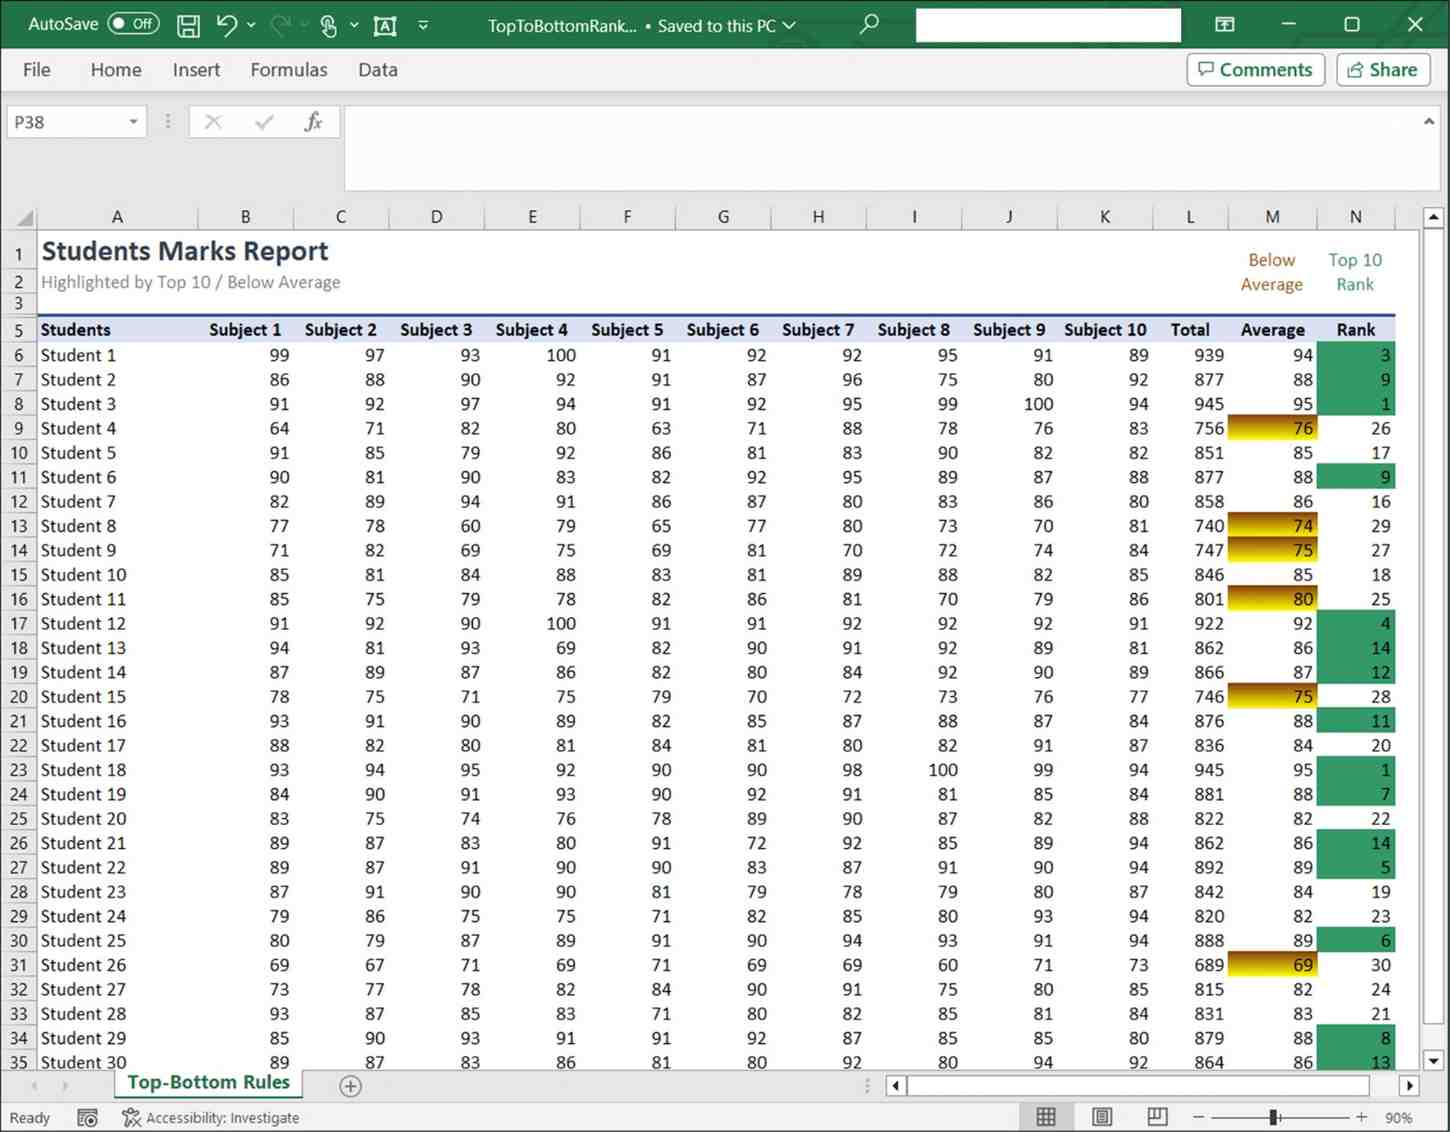Click the next sheet navigation arrow
Viewport: 1450px width, 1132px height.
(65, 1086)
